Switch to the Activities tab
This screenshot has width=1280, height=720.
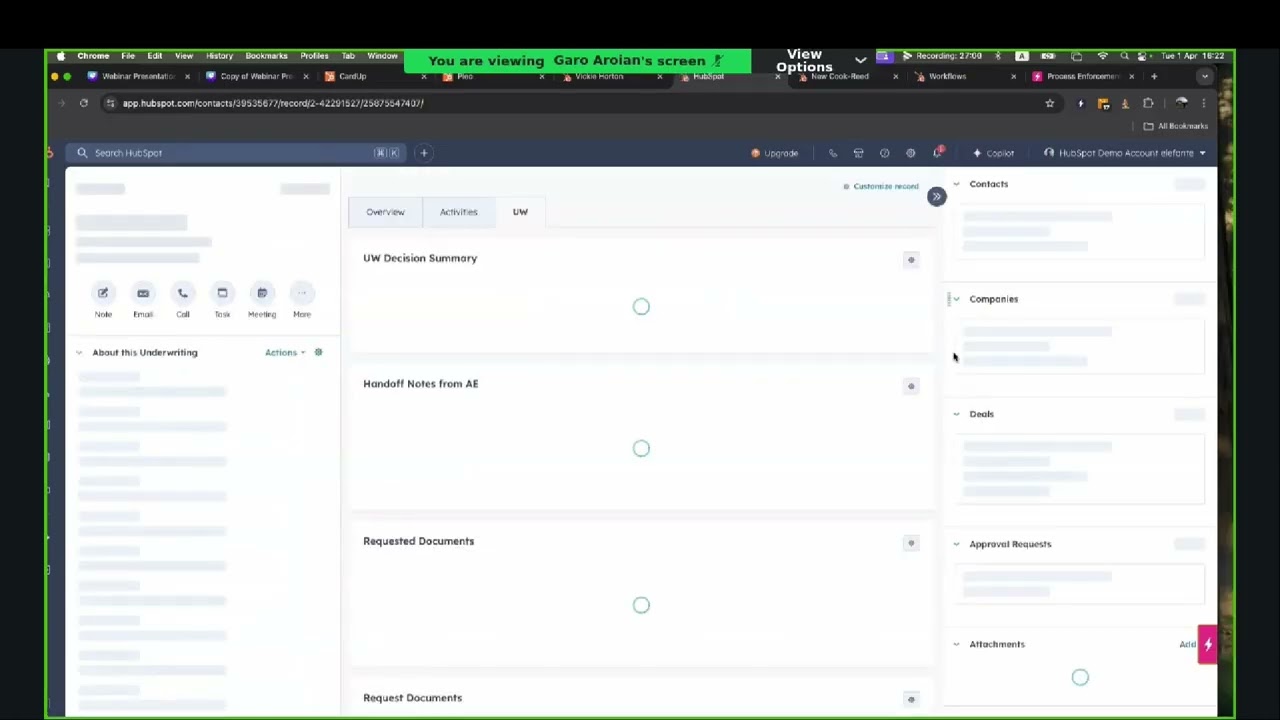point(458,212)
